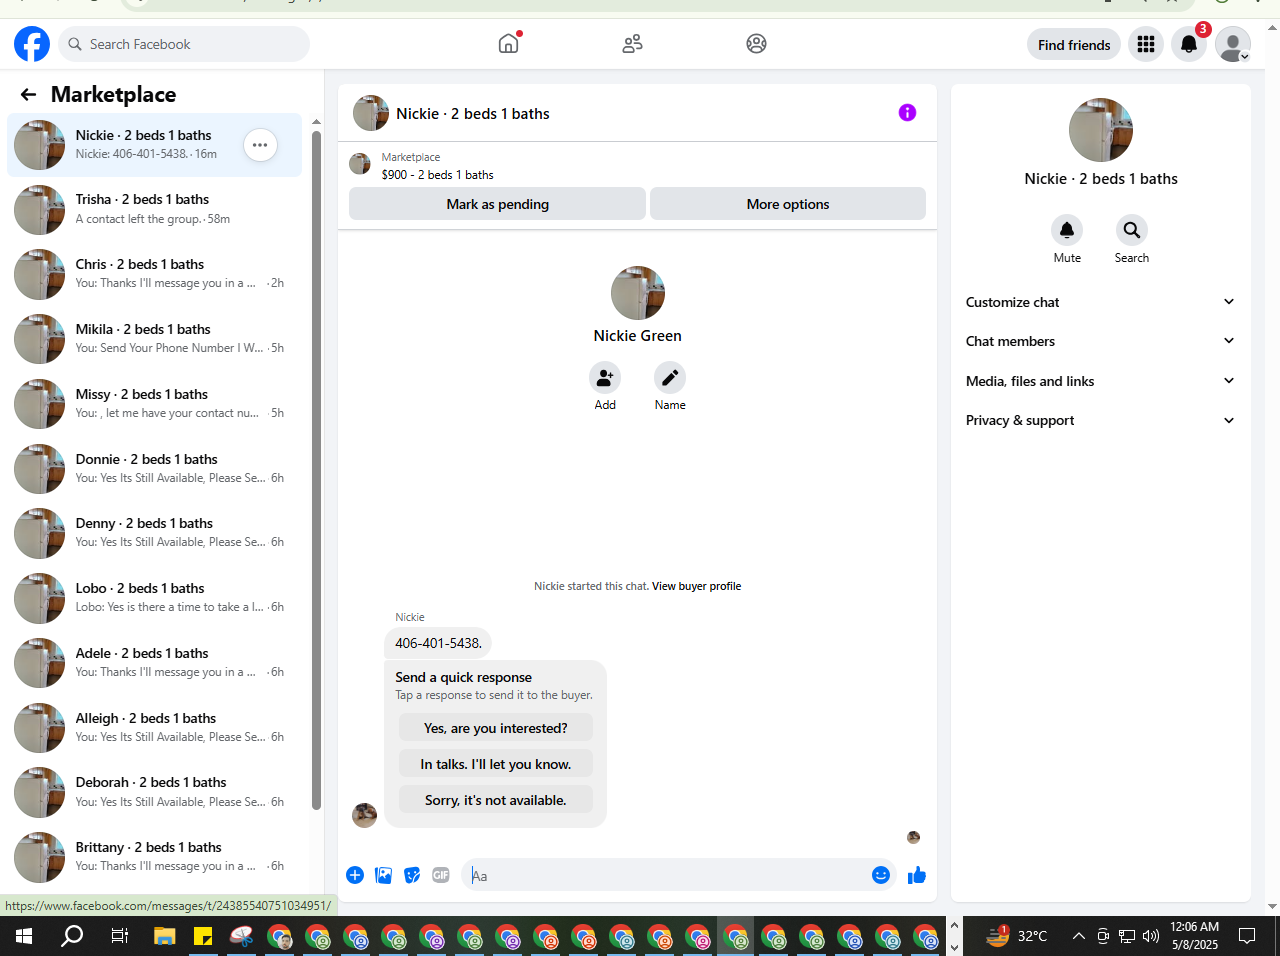Mute the conversation with the bell icon
The height and width of the screenshot is (956, 1280).
click(x=1067, y=230)
